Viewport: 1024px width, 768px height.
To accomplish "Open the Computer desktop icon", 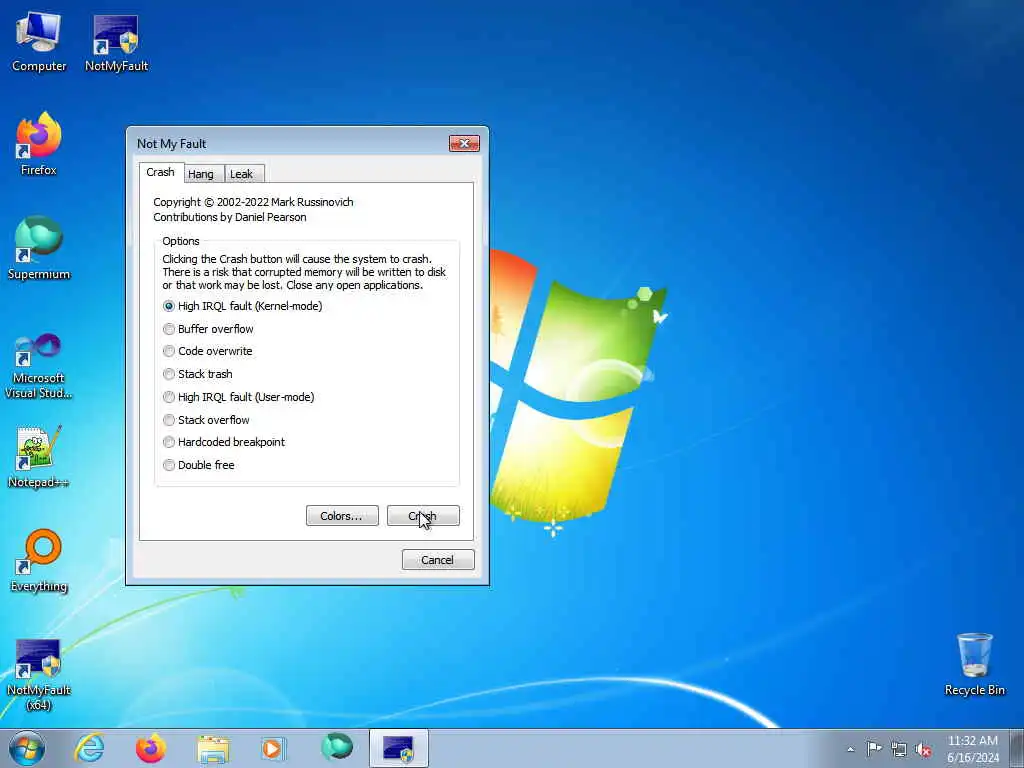I will click(39, 42).
